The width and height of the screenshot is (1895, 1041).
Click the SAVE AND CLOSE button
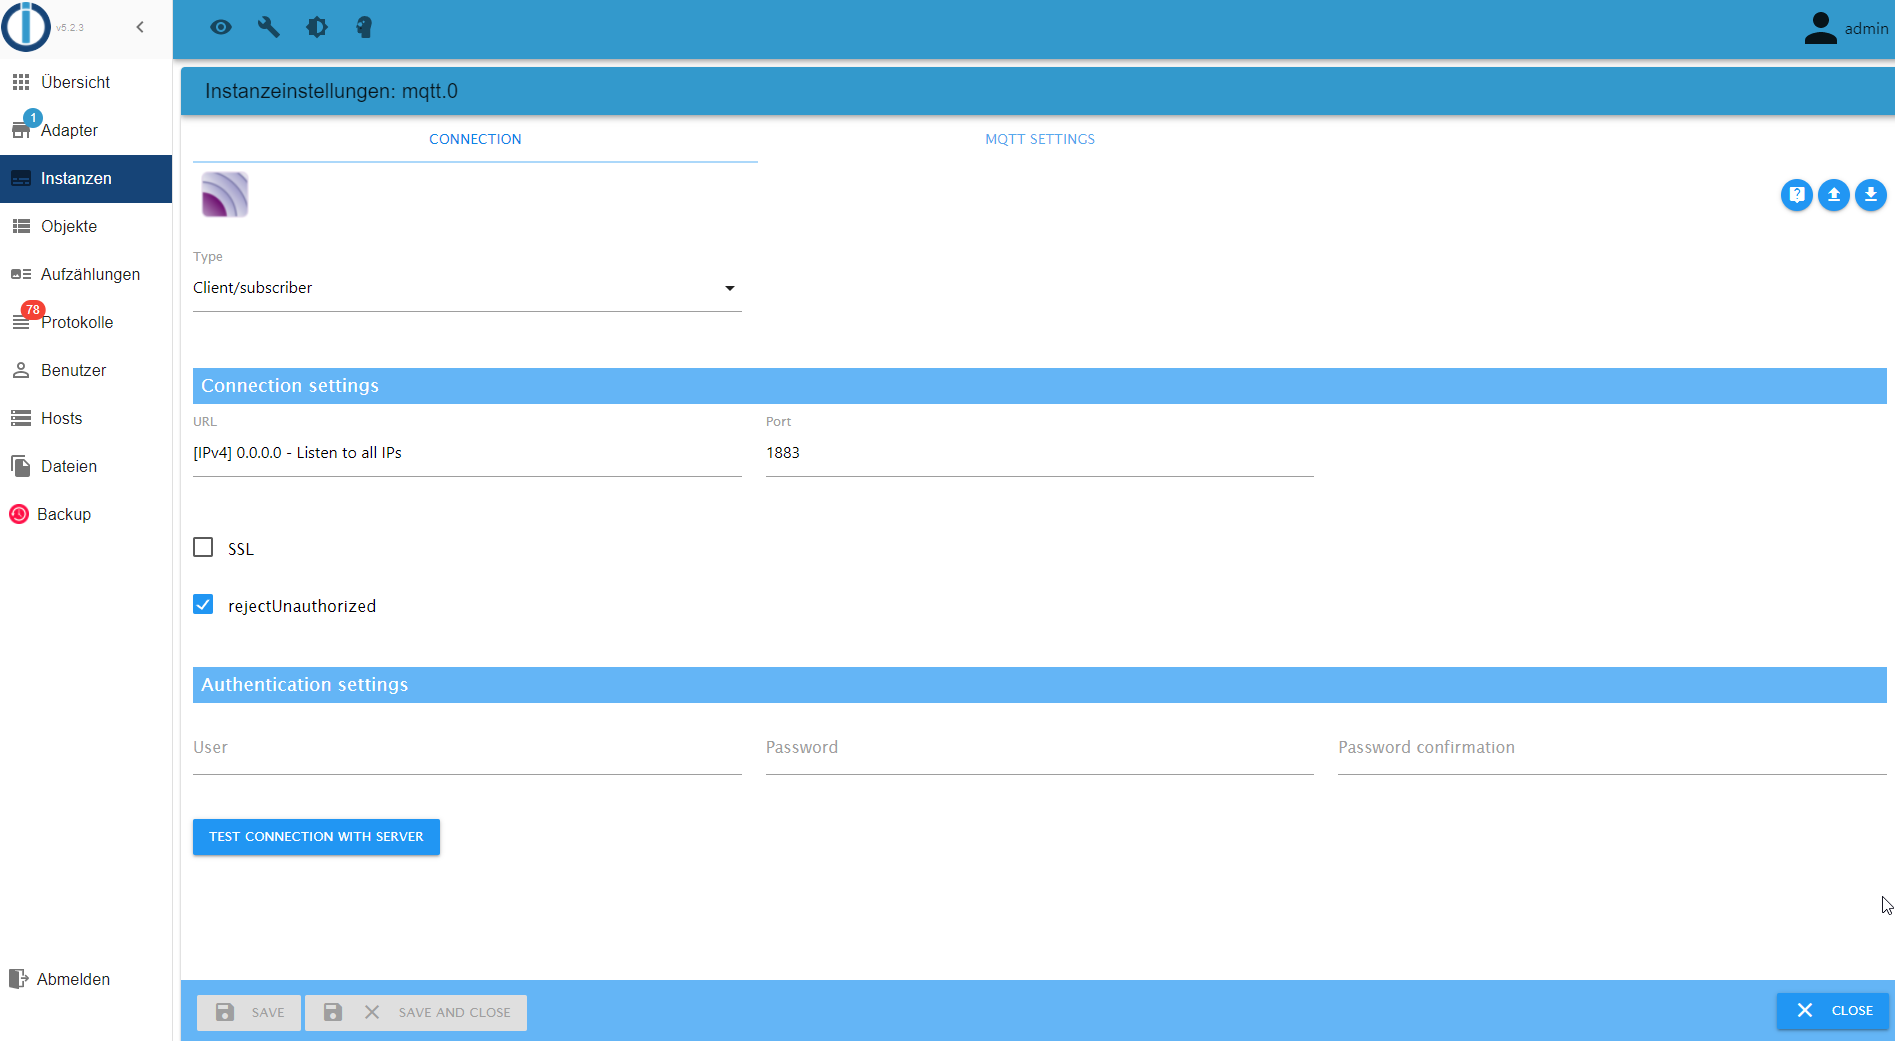tap(416, 1012)
